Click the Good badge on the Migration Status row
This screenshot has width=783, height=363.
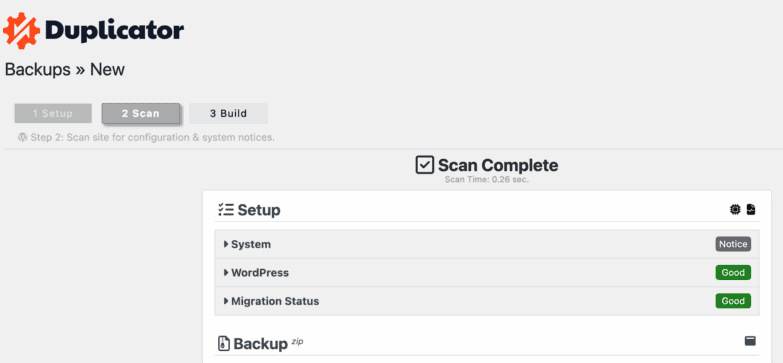click(x=733, y=301)
